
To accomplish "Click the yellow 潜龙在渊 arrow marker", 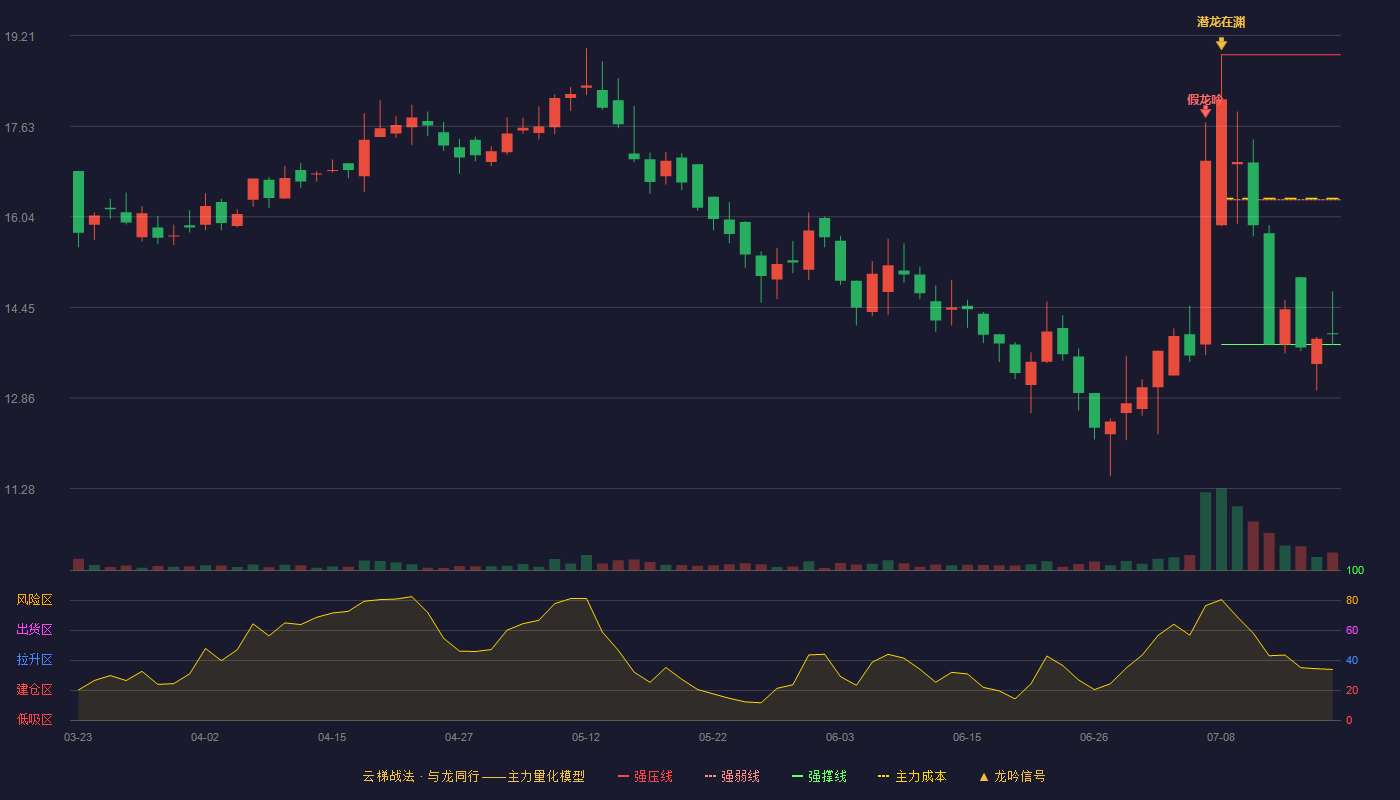I will click(x=1221, y=44).
